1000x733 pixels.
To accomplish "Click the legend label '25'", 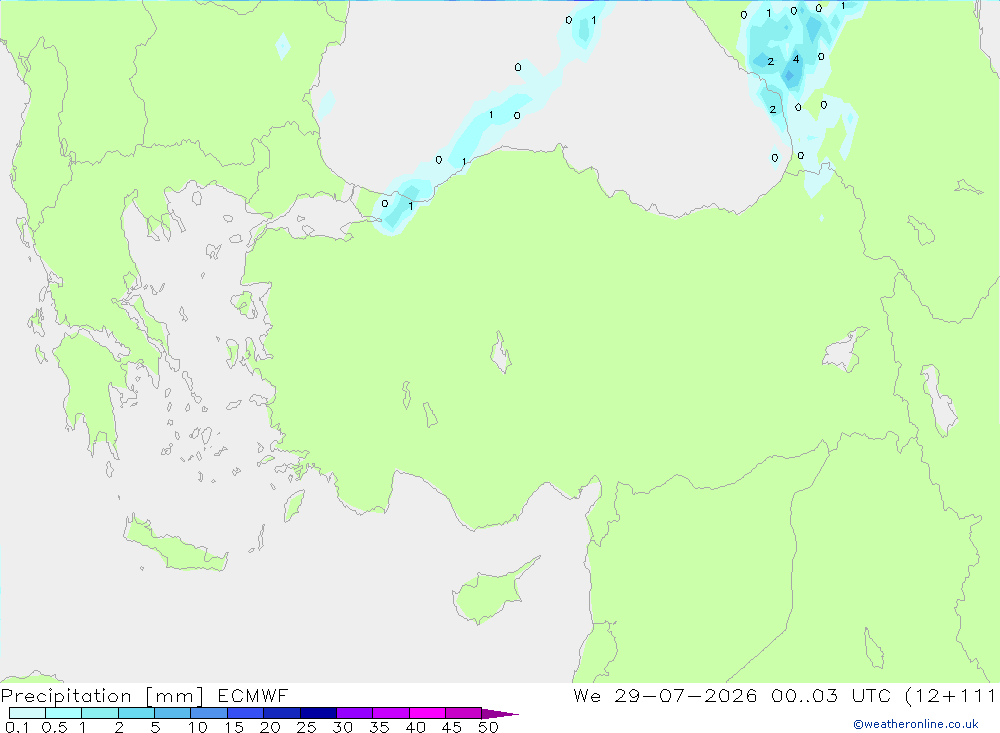I will (306, 727).
